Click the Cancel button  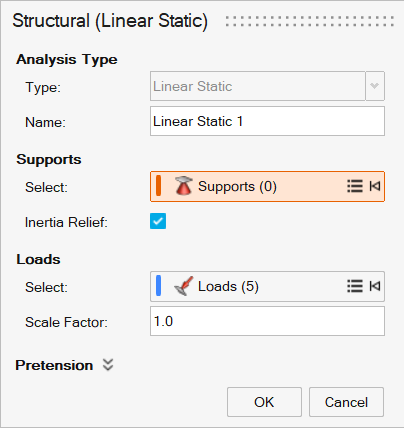tap(346, 402)
